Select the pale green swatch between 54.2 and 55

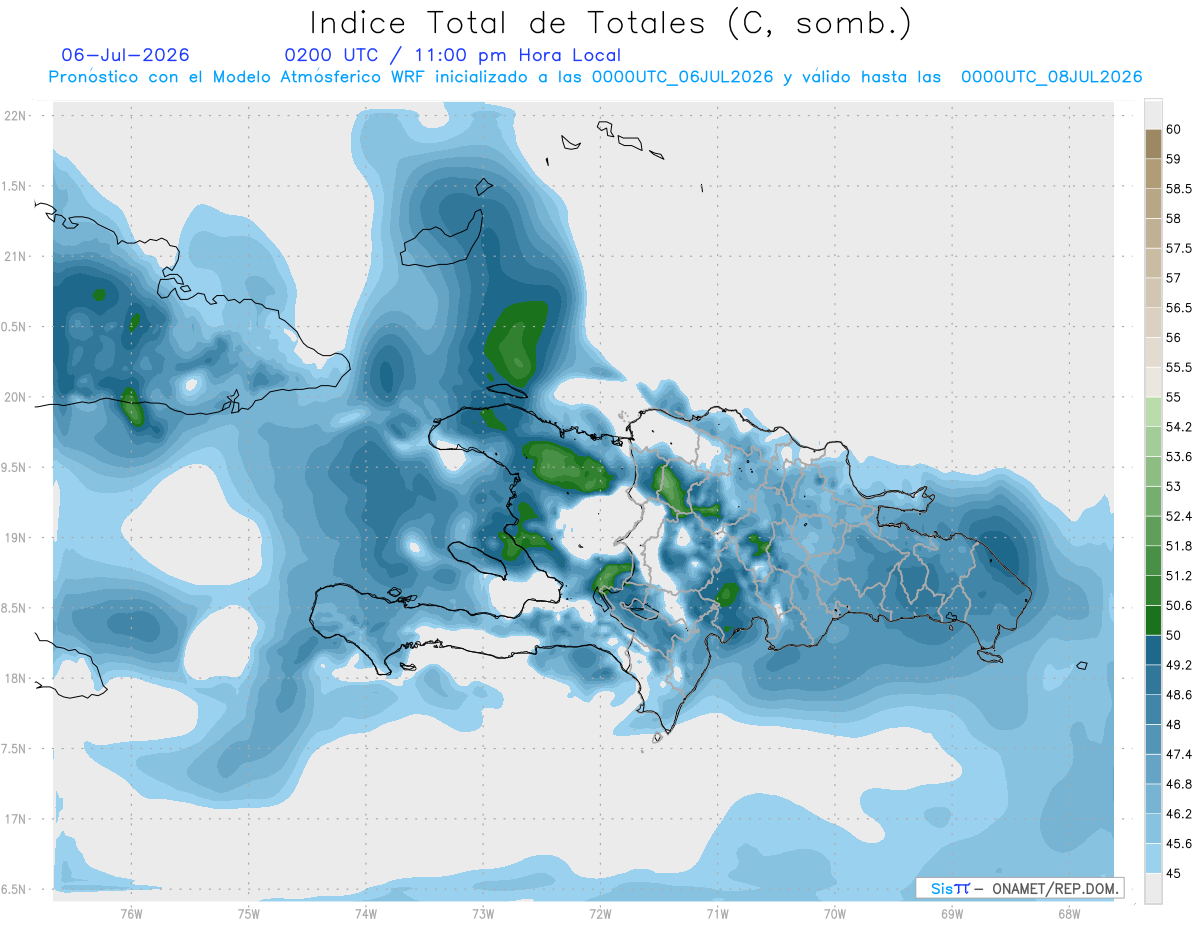click(1153, 412)
